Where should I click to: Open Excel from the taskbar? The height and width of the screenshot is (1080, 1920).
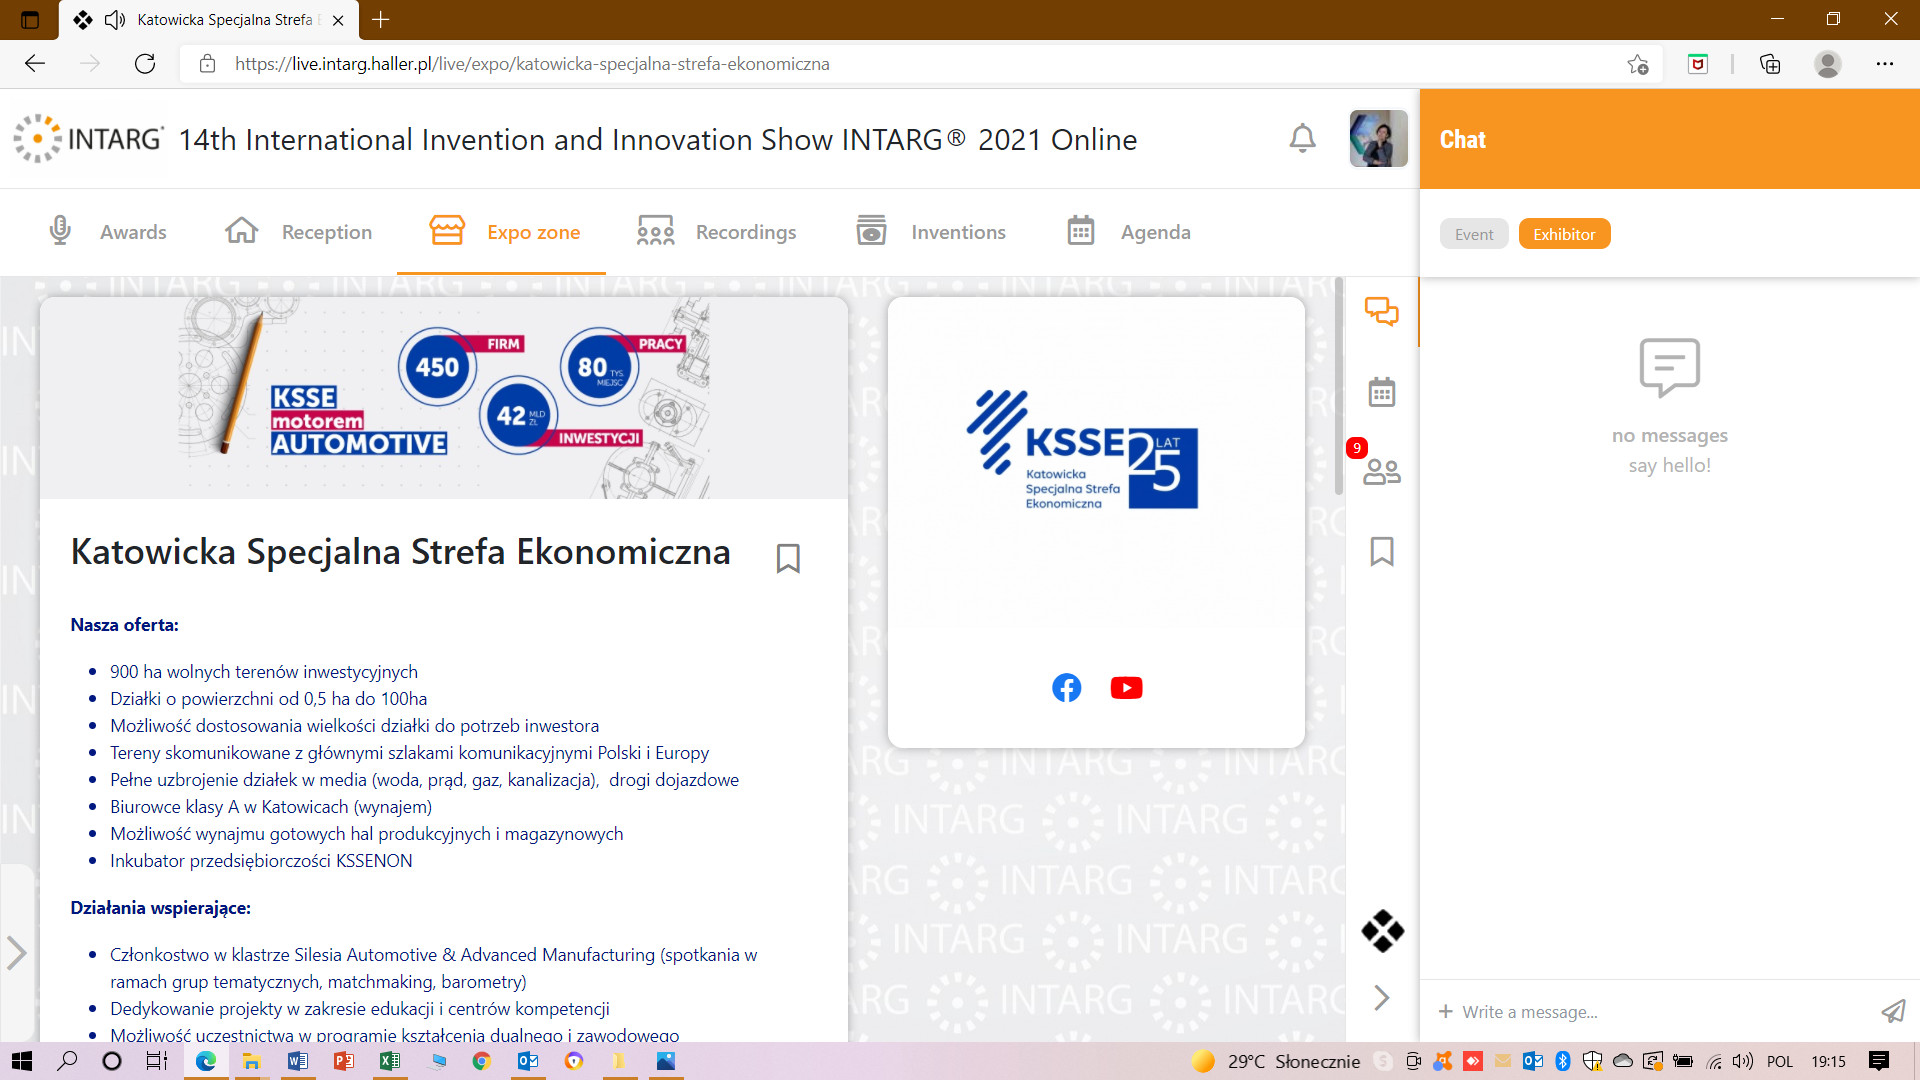click(x=390, y=1061)
